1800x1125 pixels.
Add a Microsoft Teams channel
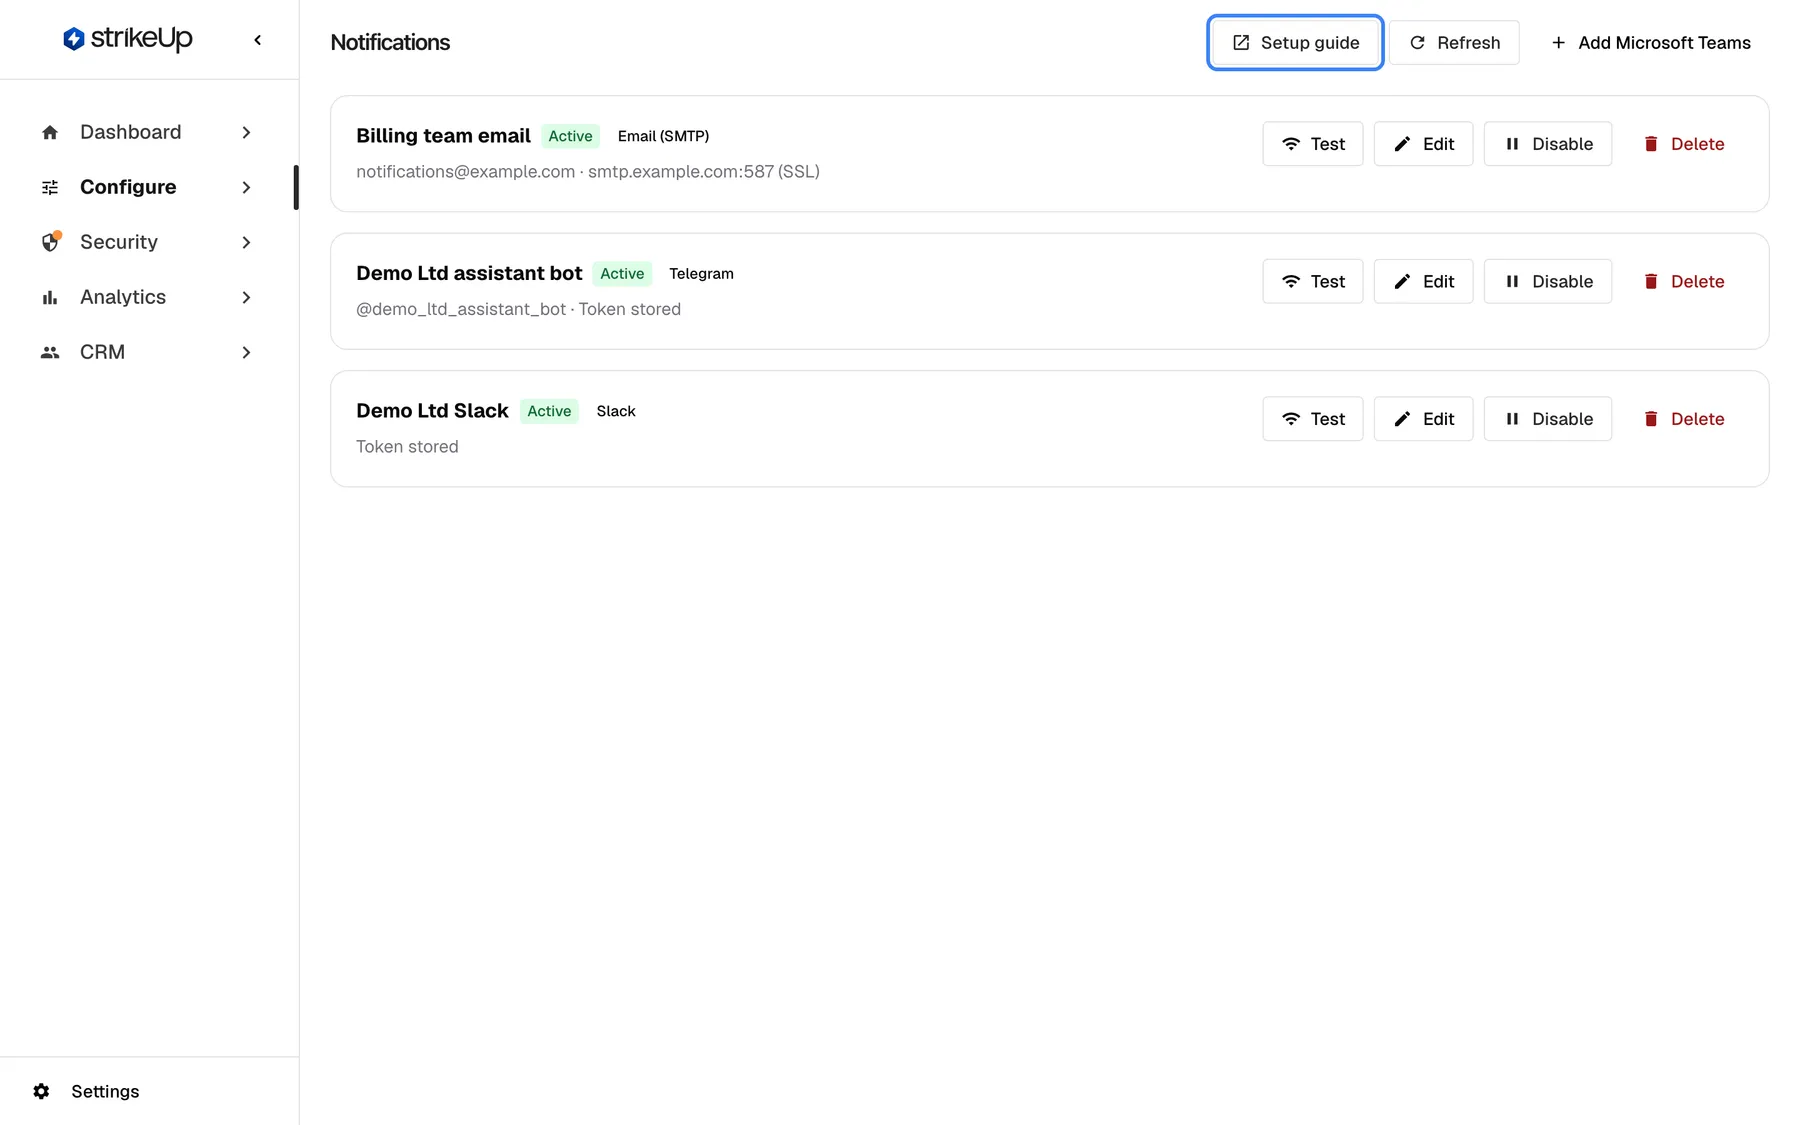pyautogui.click(x=1650, y=42)
